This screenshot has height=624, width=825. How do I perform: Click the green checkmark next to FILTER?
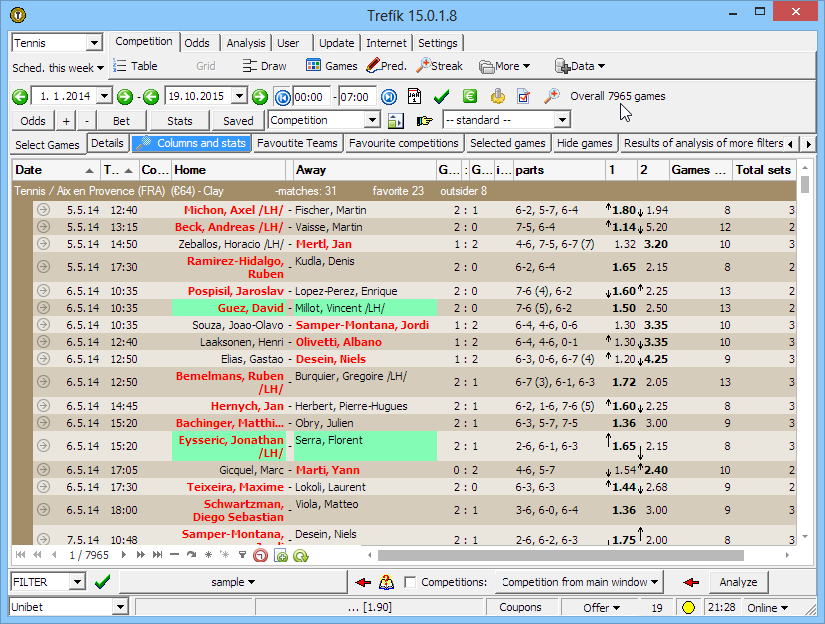102,582
